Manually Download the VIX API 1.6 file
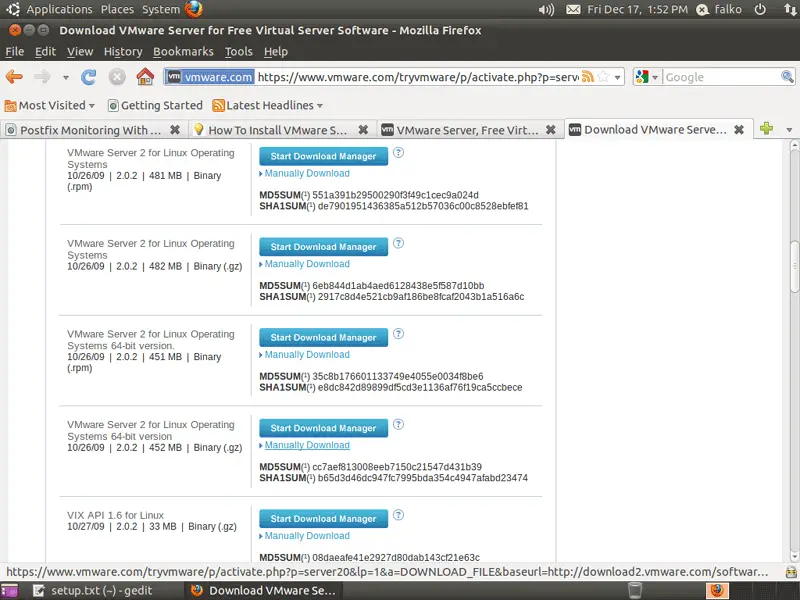The image size is (800, 600). coord(307,536)
